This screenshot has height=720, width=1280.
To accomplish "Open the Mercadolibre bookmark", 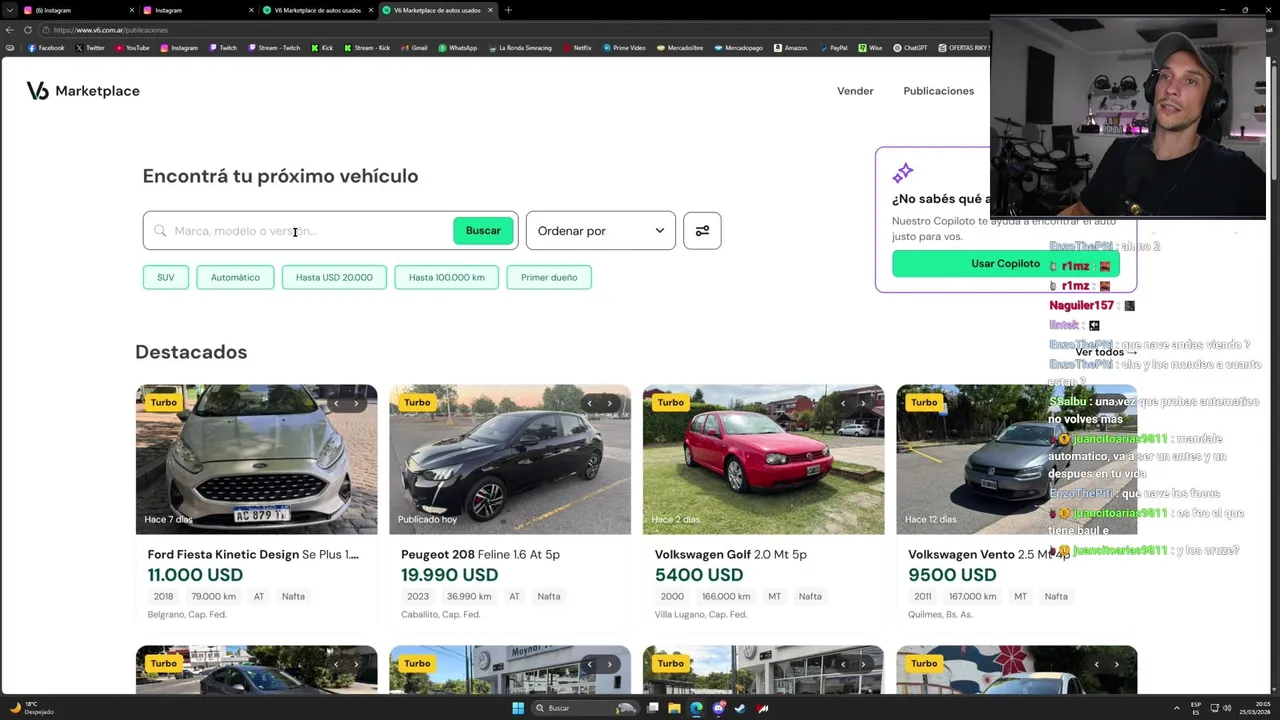I will coord(680,48).
